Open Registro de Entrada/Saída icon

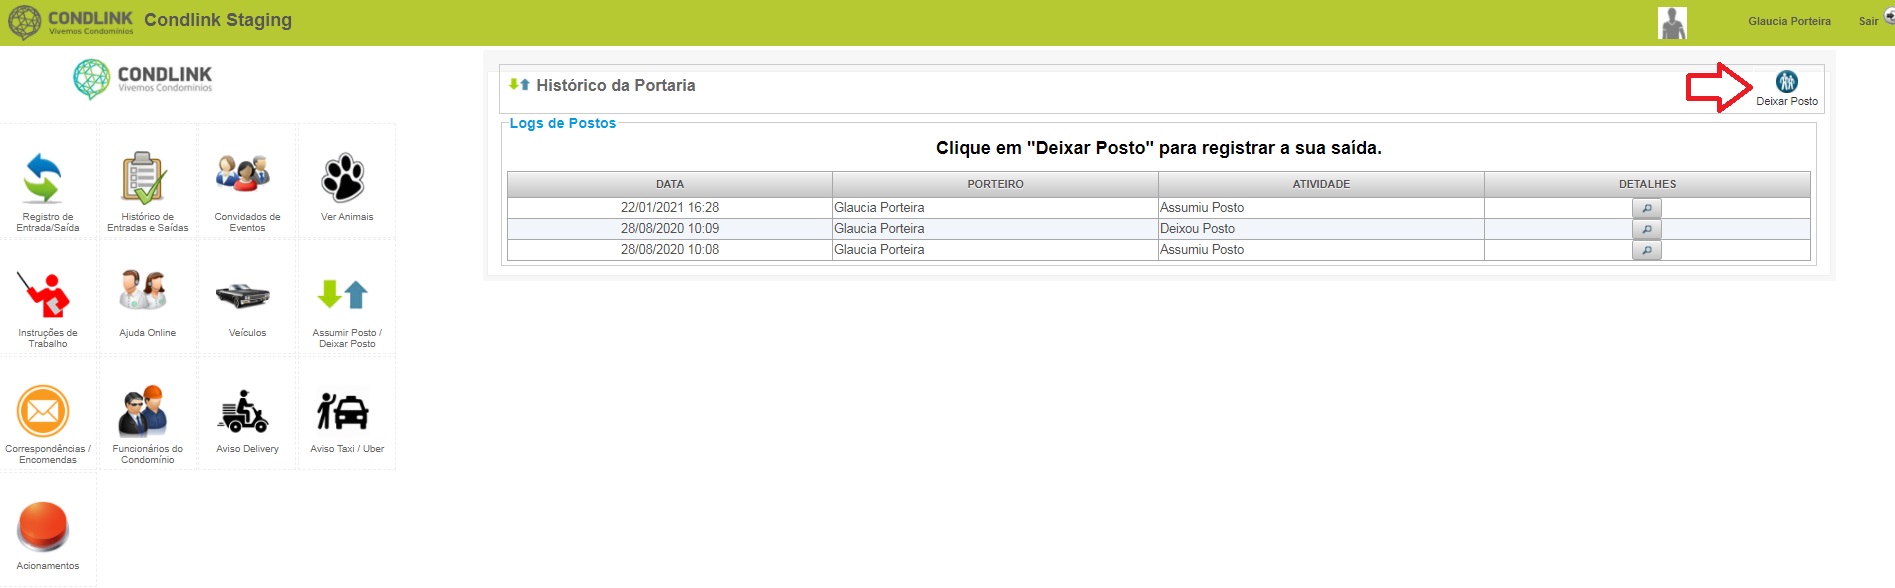pos(43,179)
